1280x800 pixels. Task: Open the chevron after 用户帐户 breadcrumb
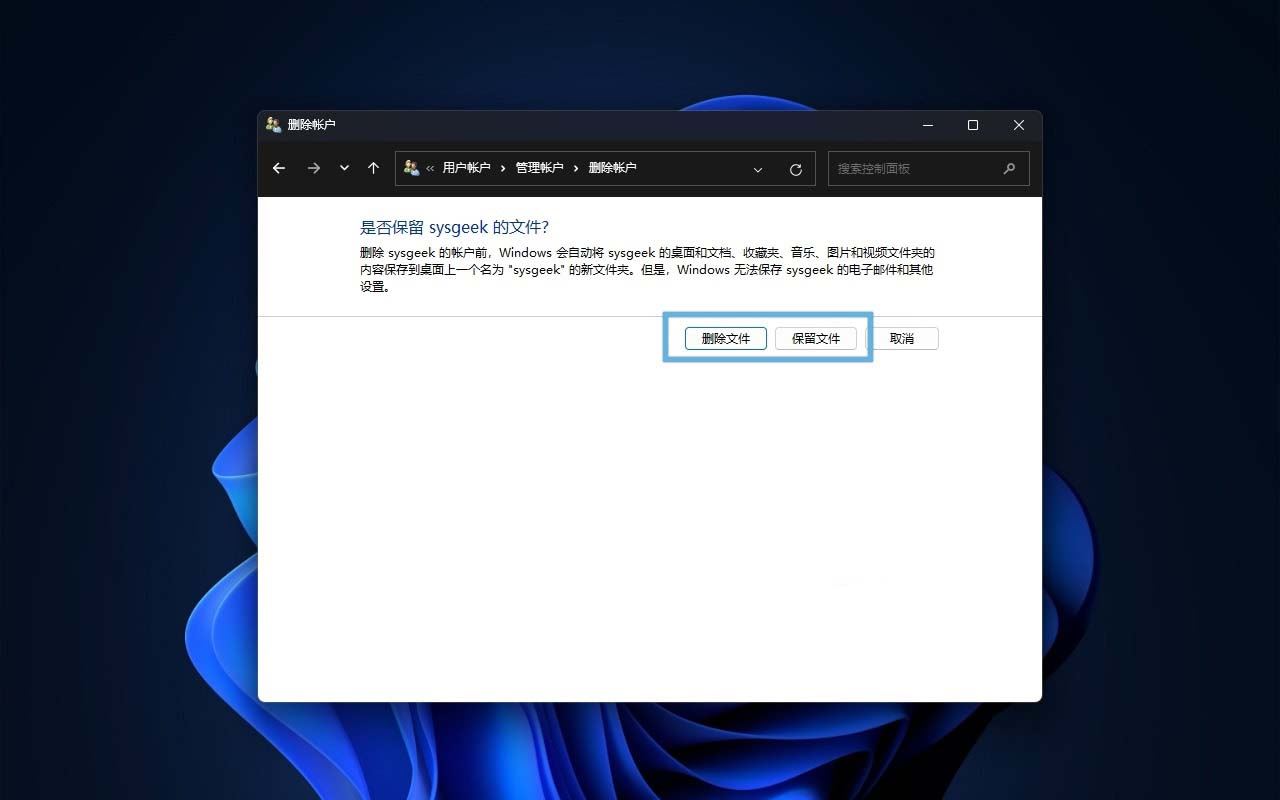[503, 169]
